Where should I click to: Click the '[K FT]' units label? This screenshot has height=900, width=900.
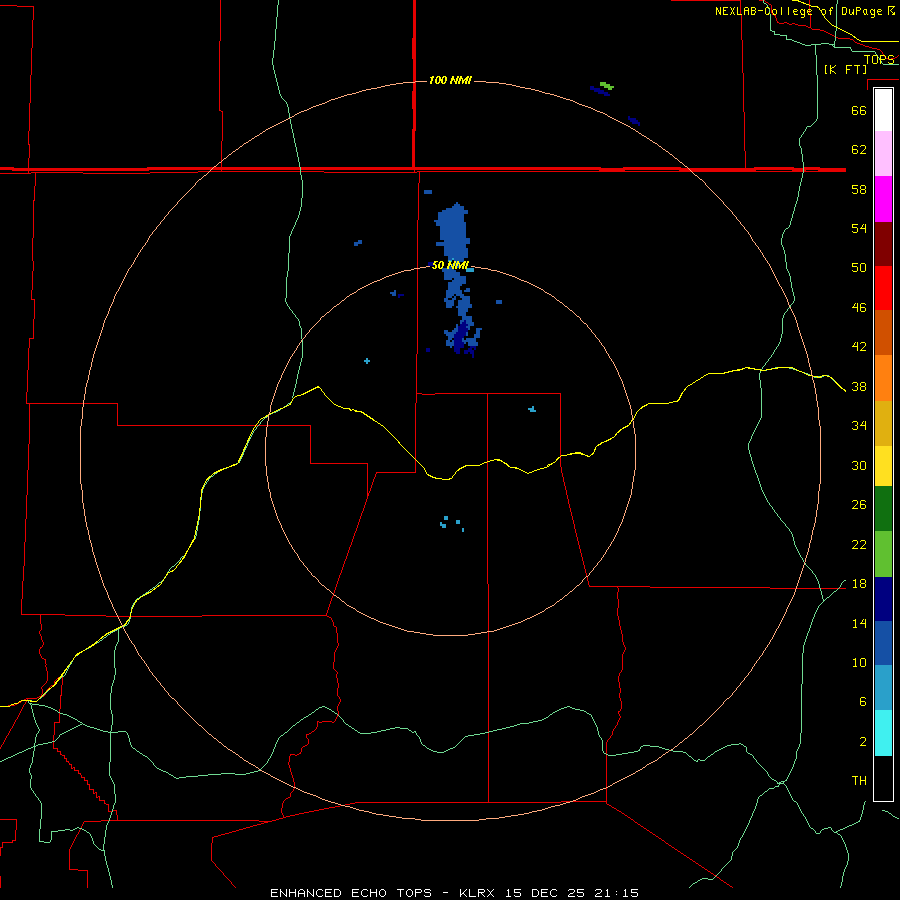pyautogui.click(x=845, y=70)
